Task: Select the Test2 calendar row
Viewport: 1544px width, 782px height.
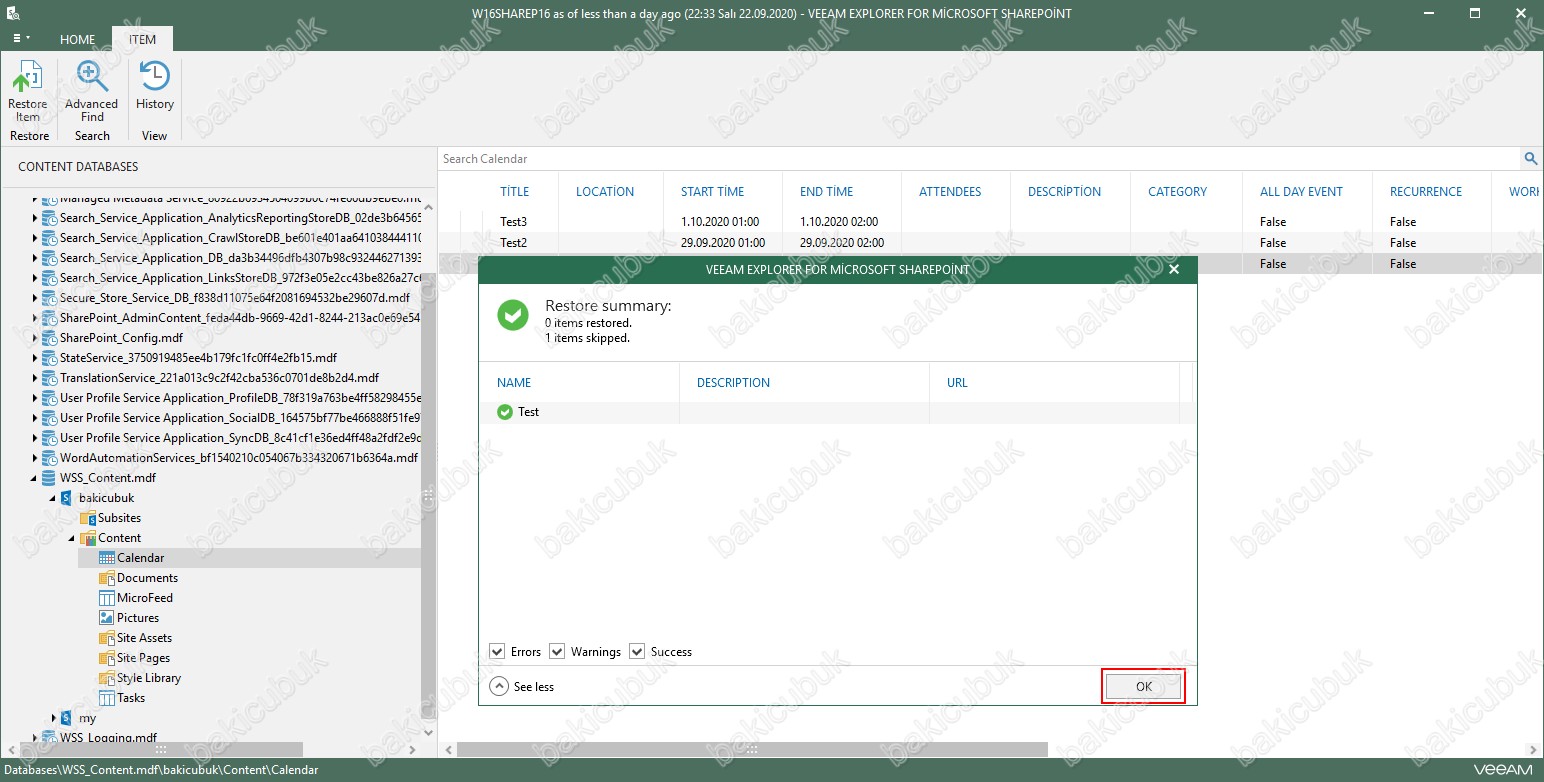Action: coord(990,243)
